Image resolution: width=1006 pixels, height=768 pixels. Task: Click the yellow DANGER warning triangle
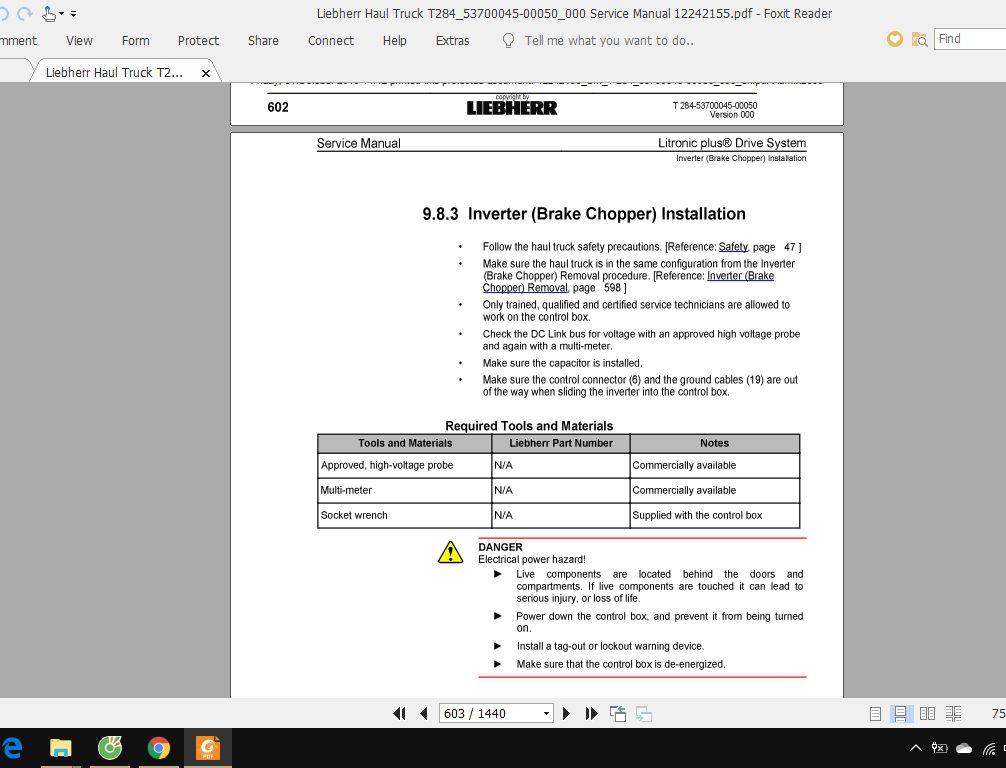pyautogui.click(x=450, y=552)
